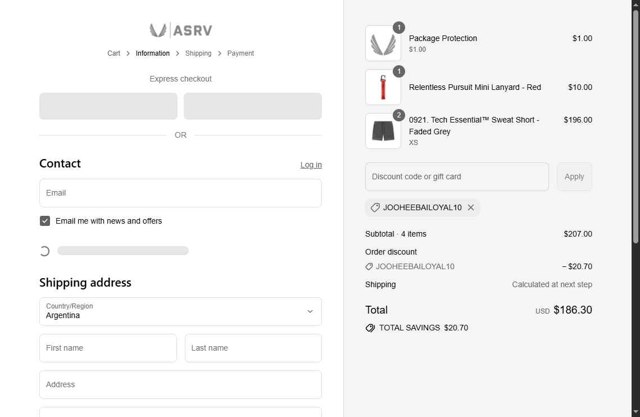Go back to Cart breadcrumb
Image resolution: width=640 pixels, height=417 pixels.
click(x=113, y=53)
